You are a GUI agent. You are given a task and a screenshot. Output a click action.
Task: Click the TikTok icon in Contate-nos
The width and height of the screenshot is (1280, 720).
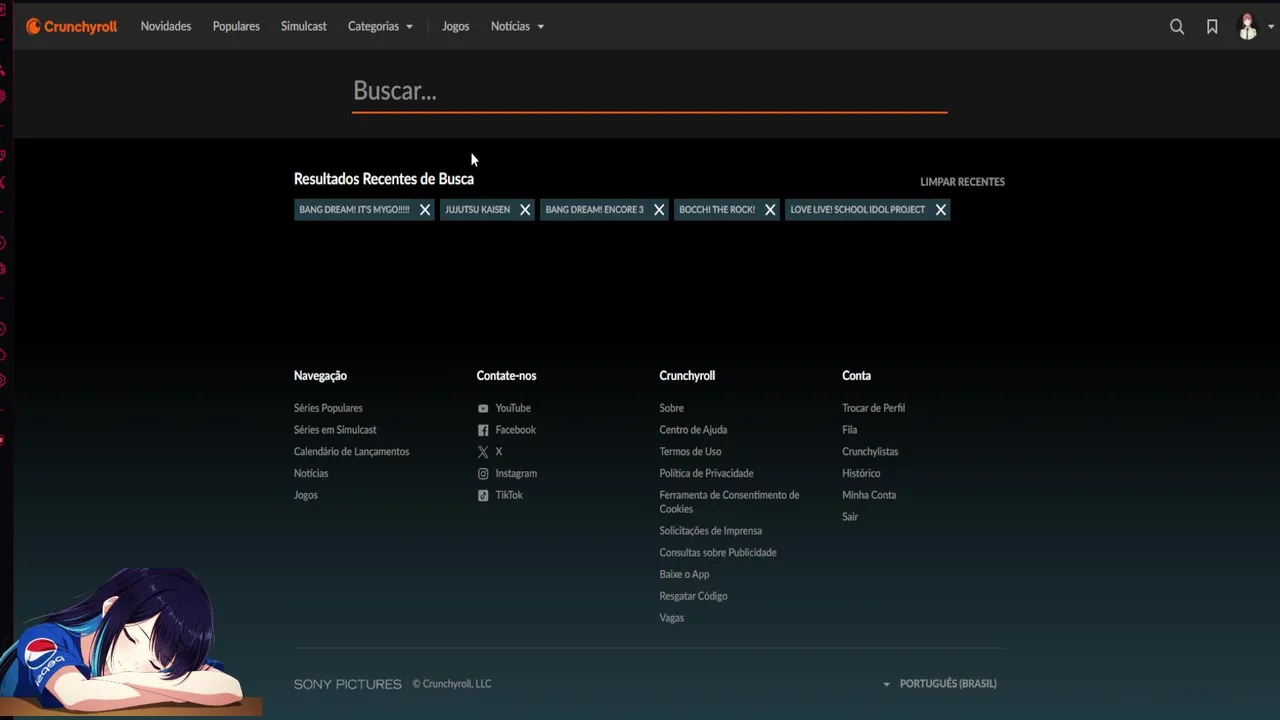click(x=483, y=495)
